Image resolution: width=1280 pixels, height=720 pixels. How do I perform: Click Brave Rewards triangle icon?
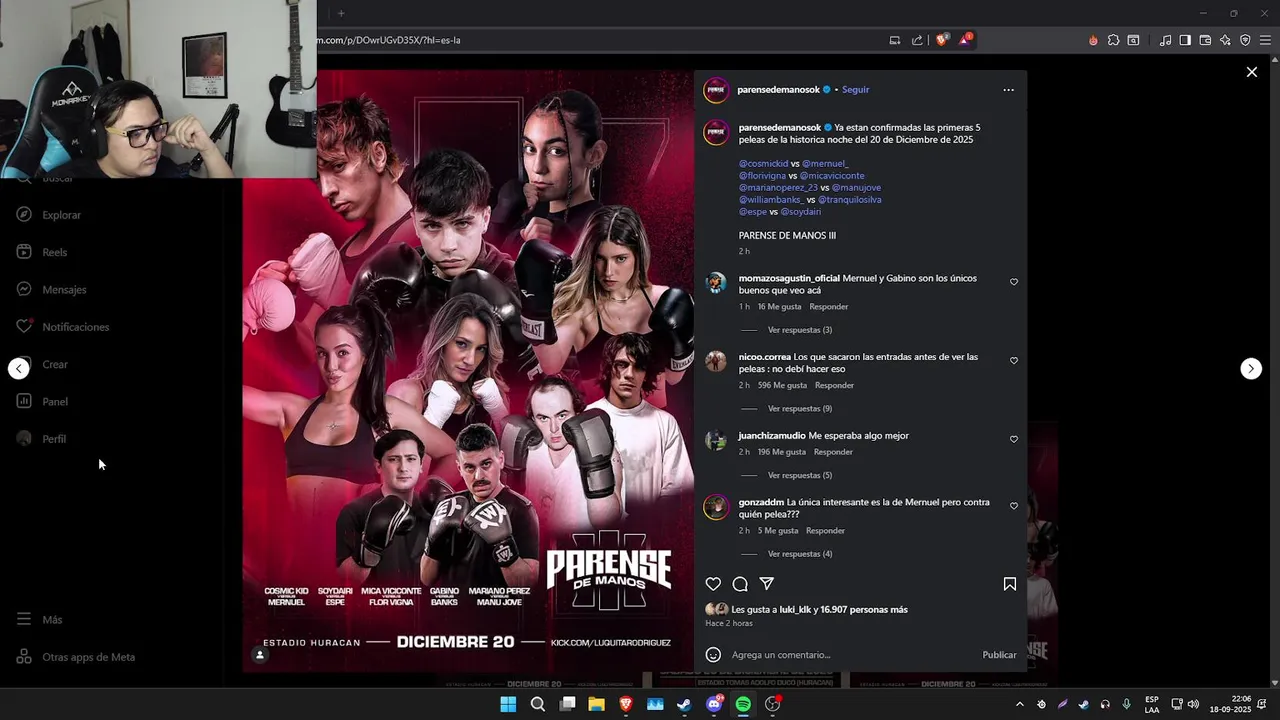pyautogui.click(x=965, y=40)
